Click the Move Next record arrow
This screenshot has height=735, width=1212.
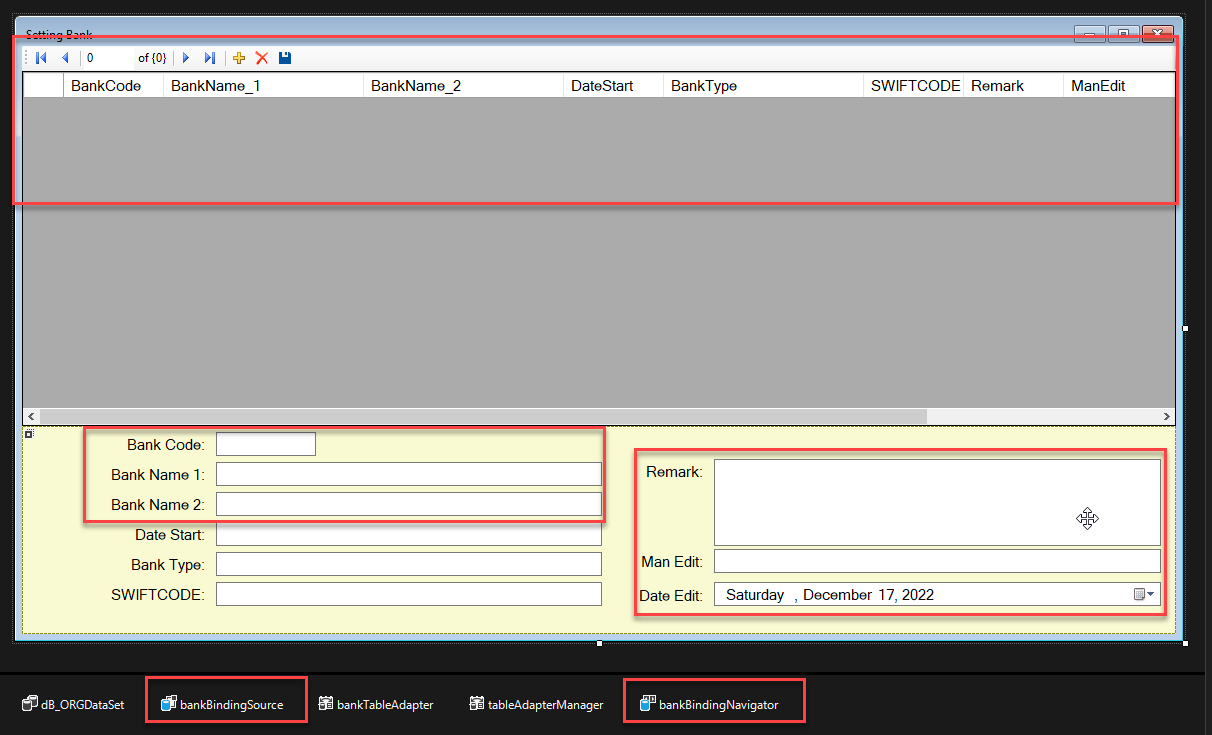tap(186, 58)
